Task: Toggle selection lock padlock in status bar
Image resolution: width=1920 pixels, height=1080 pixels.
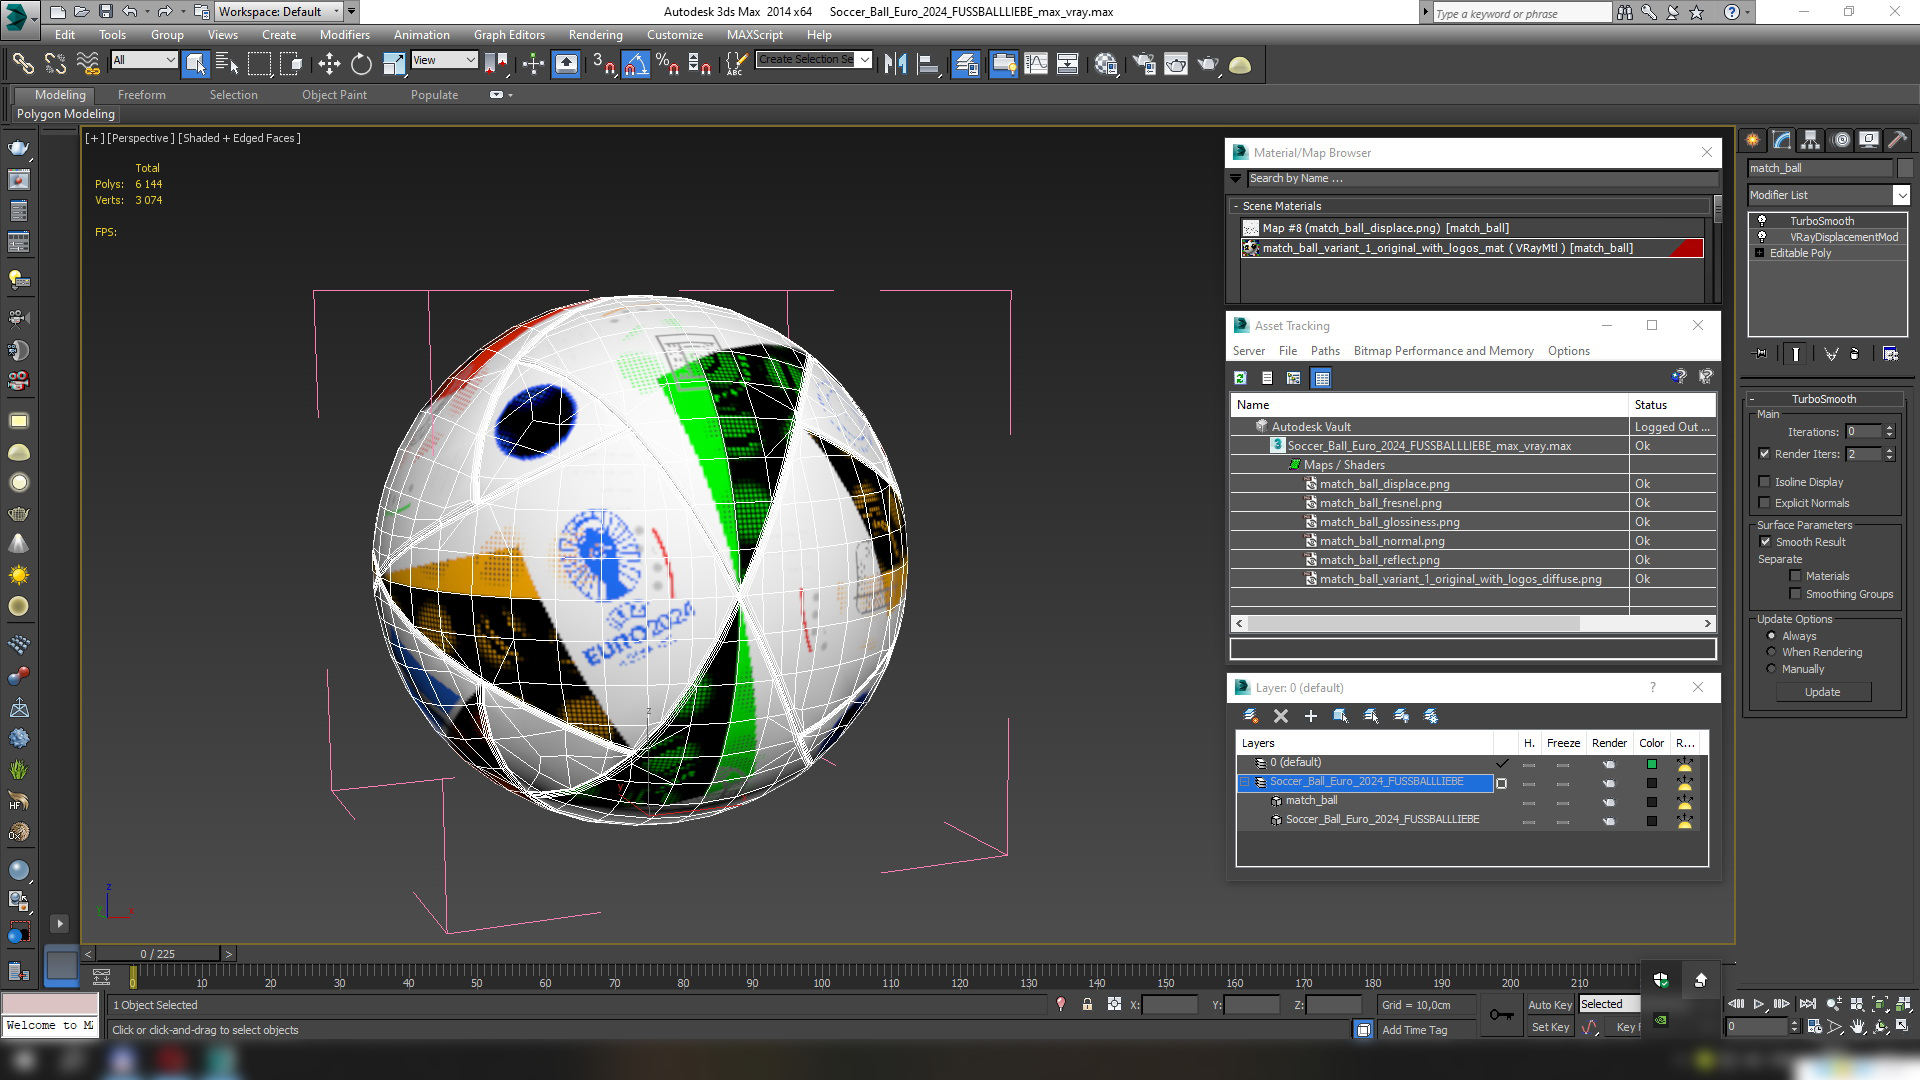Action: click(x=1087, y=1005)
